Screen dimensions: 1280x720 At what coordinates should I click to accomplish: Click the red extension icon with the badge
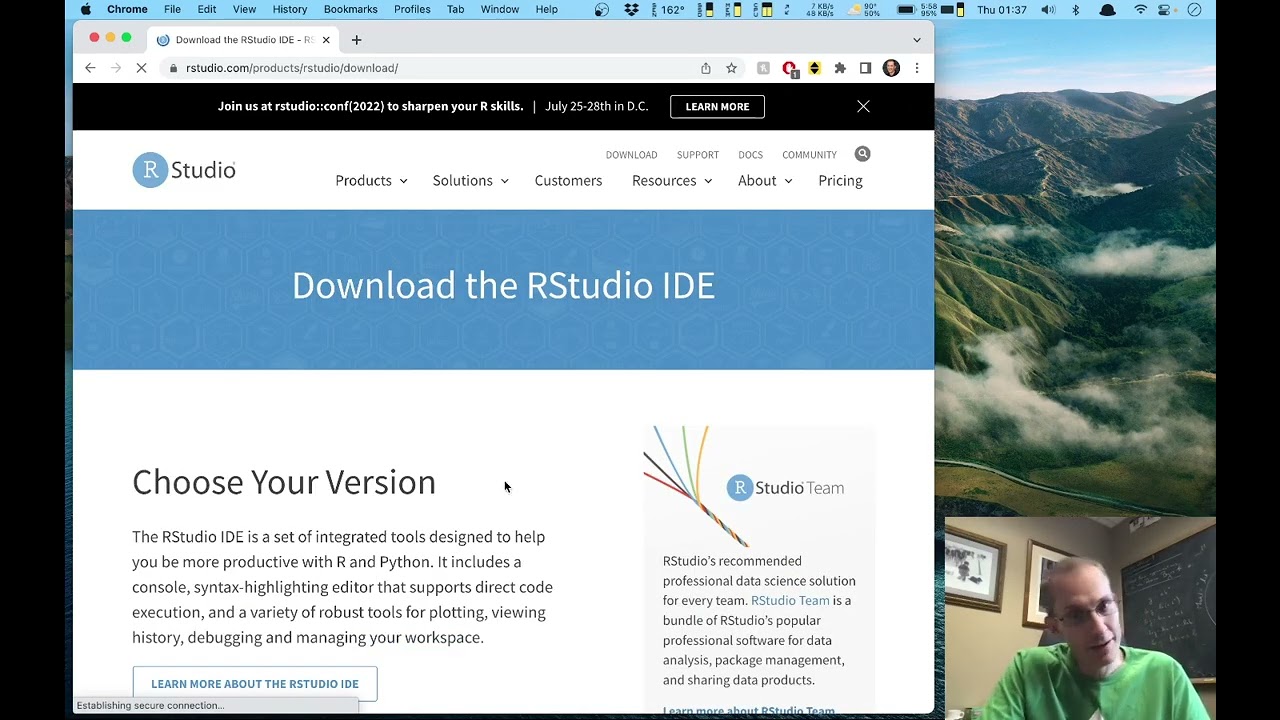[x=789, y=68]
